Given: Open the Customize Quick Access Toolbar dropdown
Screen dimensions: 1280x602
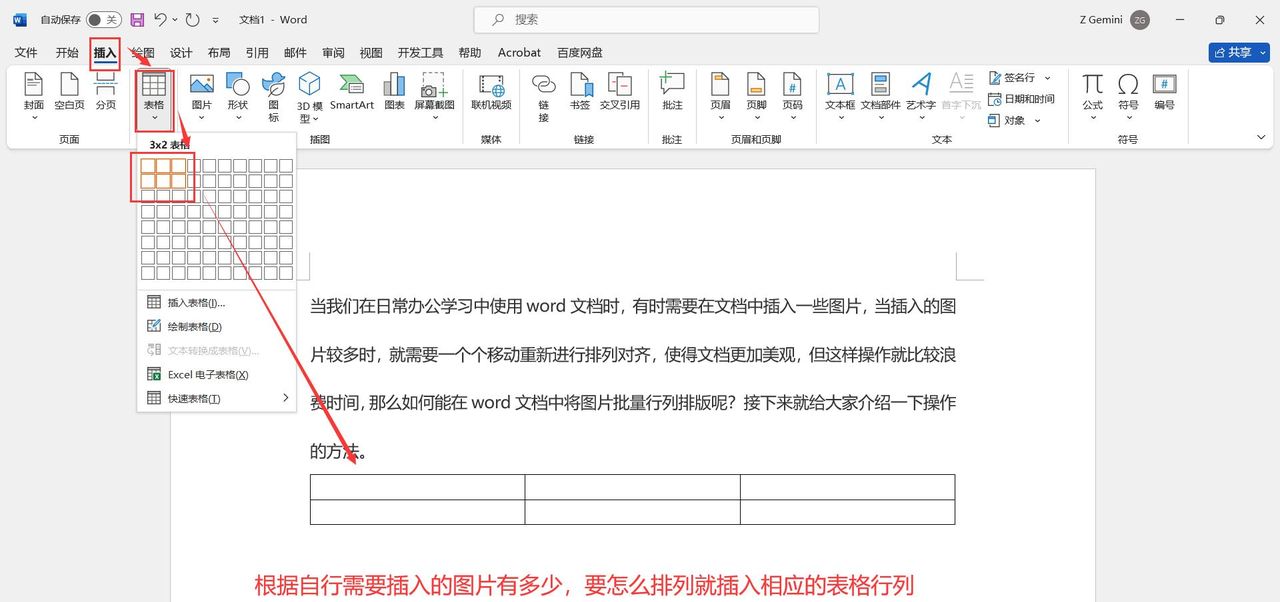Looking at the screenshot, I should (x=215, y=20).
